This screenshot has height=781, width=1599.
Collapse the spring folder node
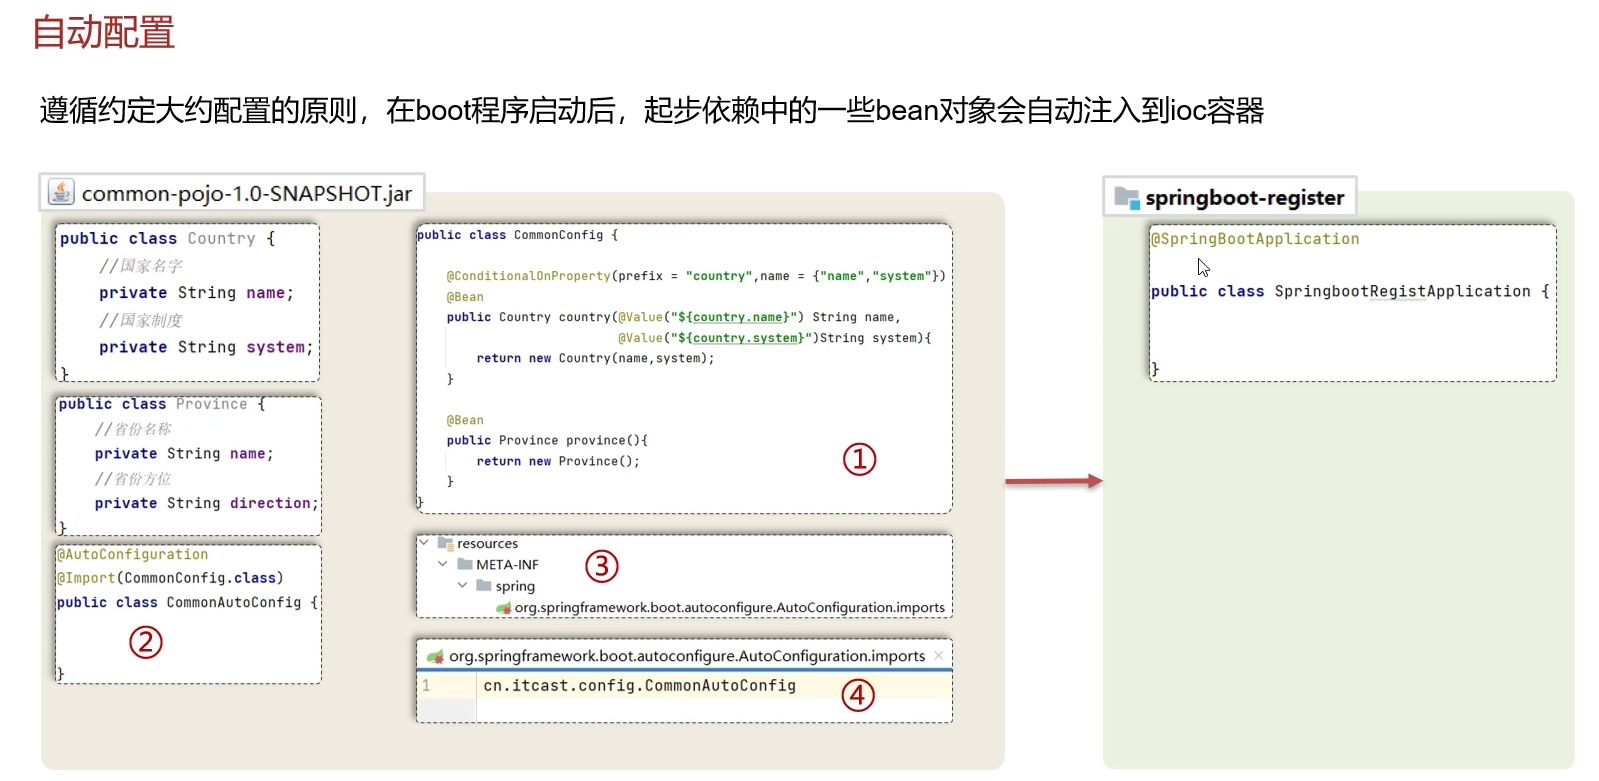pyautogui.click(x=462, y=585)
